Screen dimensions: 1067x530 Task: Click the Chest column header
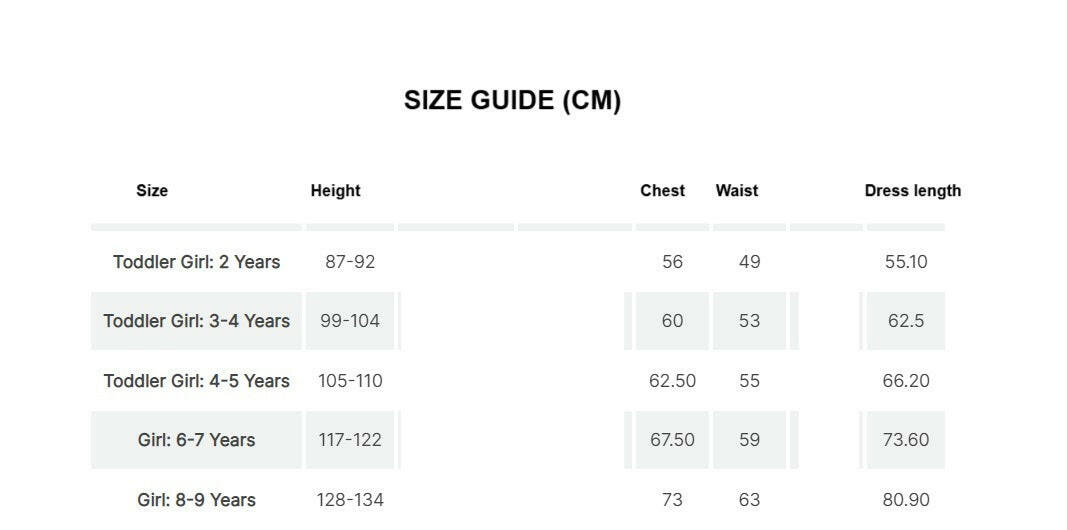[x=663, y=191]
